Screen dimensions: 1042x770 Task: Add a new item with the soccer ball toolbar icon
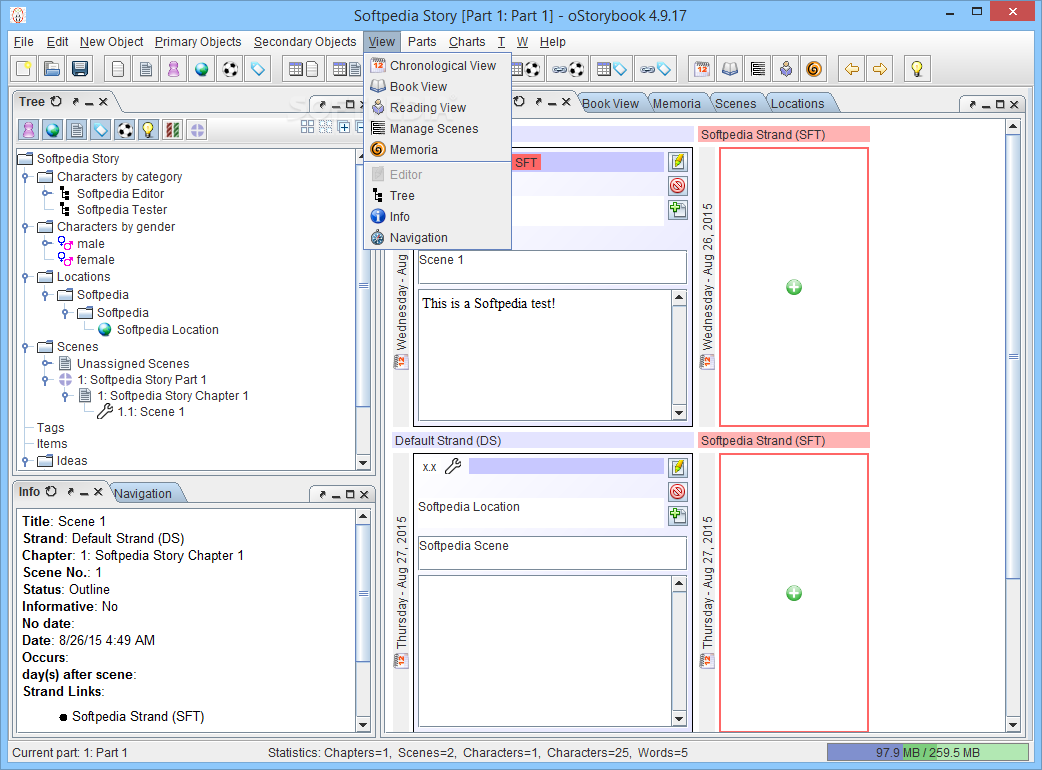click(x=230, y=68)
